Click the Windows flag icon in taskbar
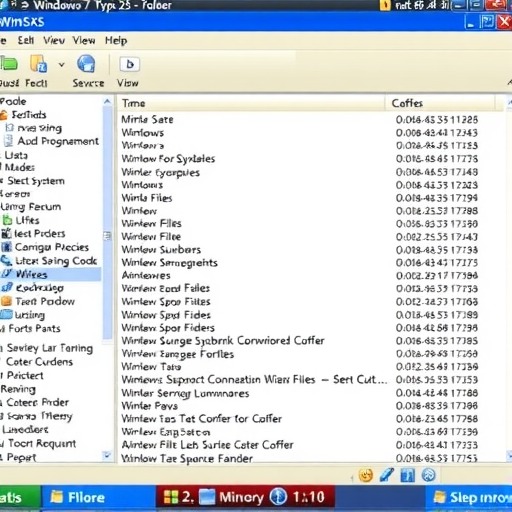 point(171,498)
